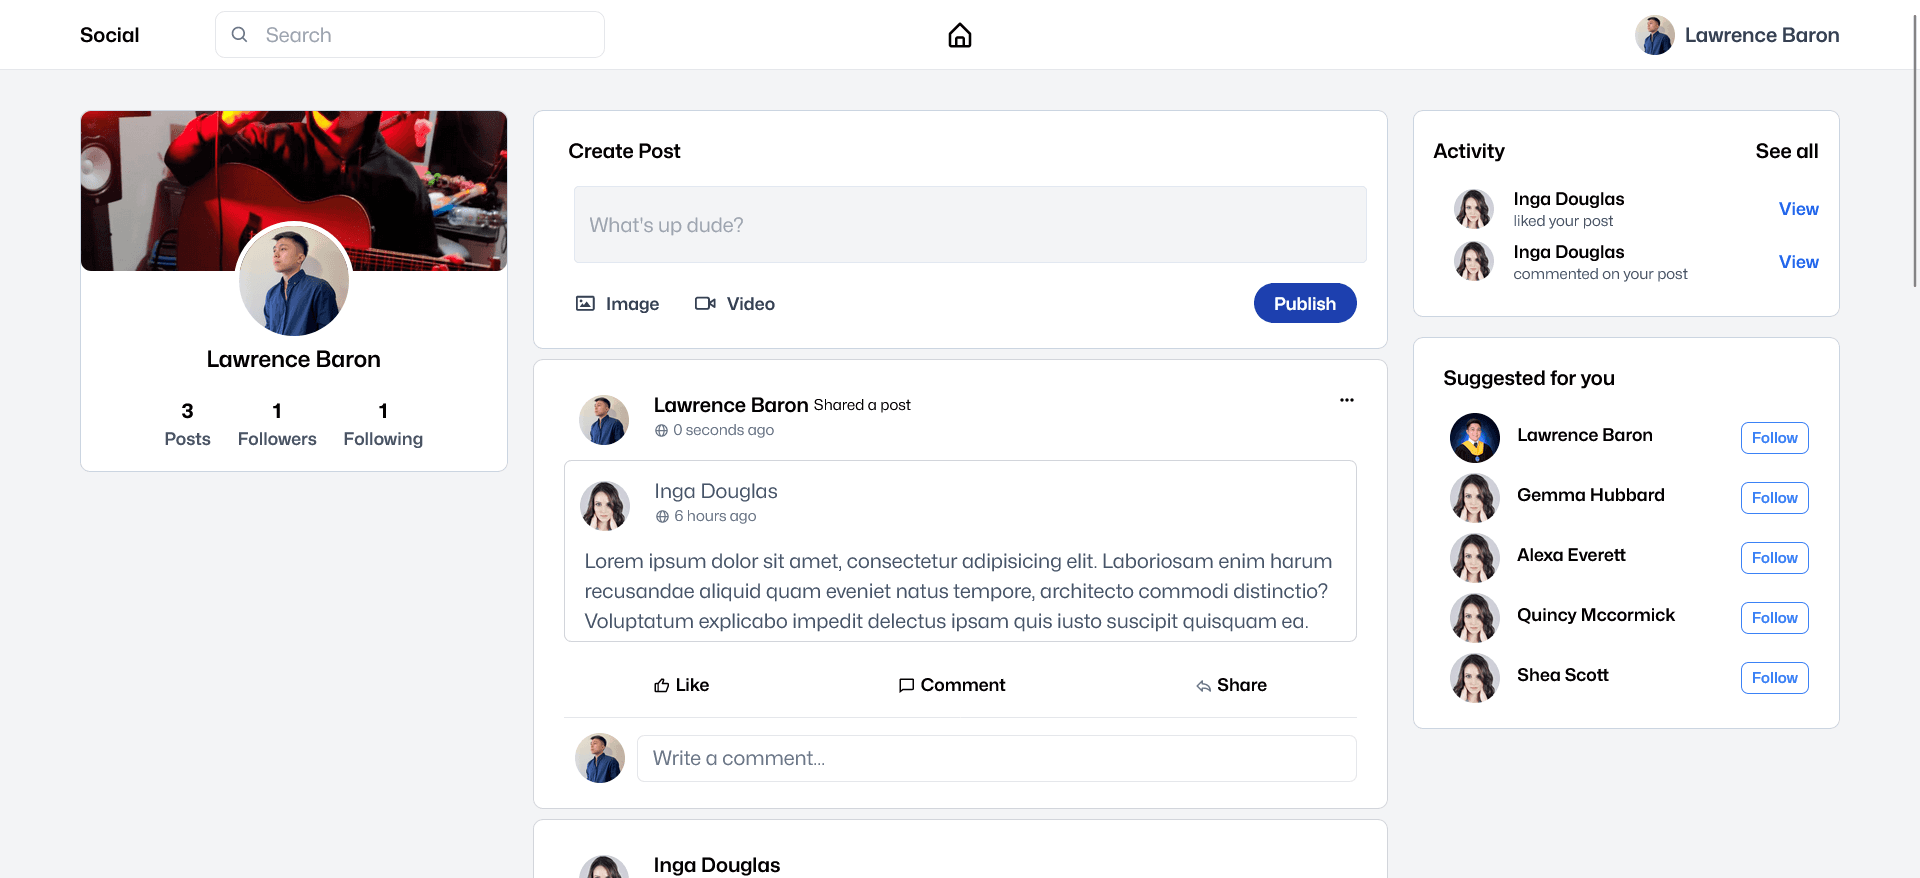1920x878 pixels.
Task: Open See all activity
Action: (x=1787, y=151)
